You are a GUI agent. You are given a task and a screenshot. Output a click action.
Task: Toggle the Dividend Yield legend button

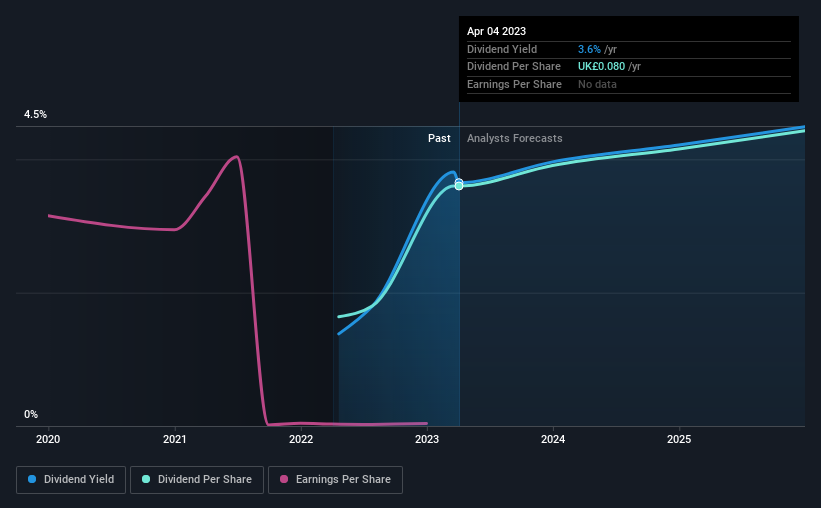(71, 480)
